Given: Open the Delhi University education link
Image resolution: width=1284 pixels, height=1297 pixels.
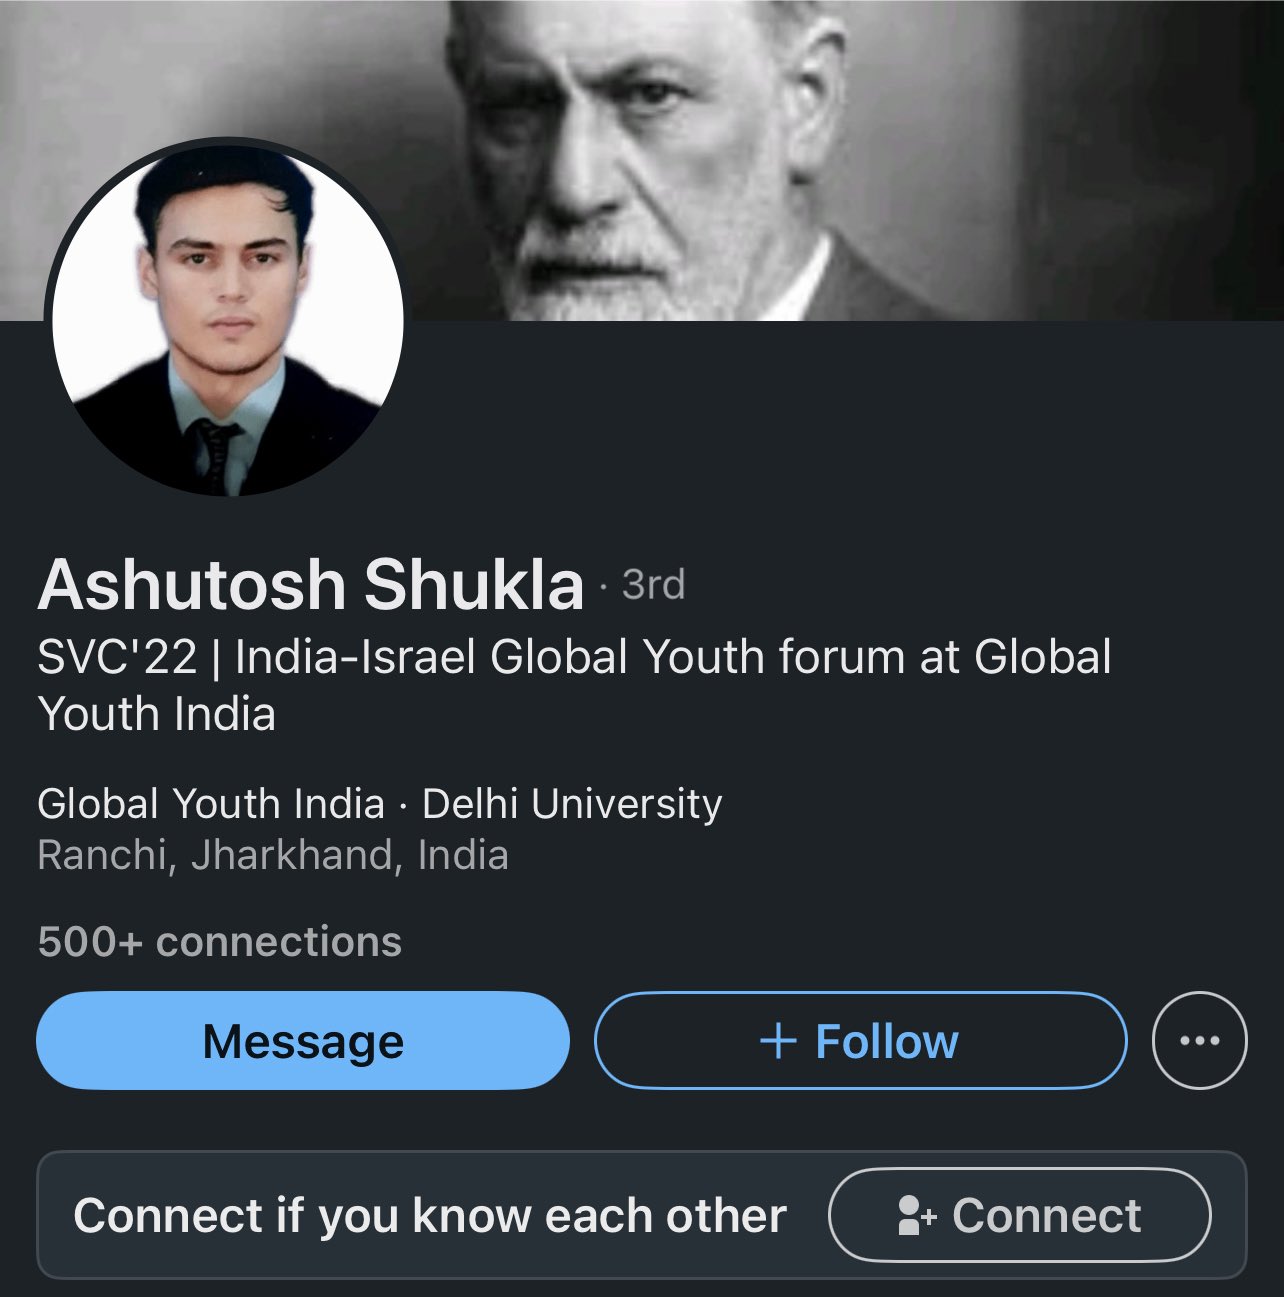Looking at the screenshot, I should coord(572,804).
